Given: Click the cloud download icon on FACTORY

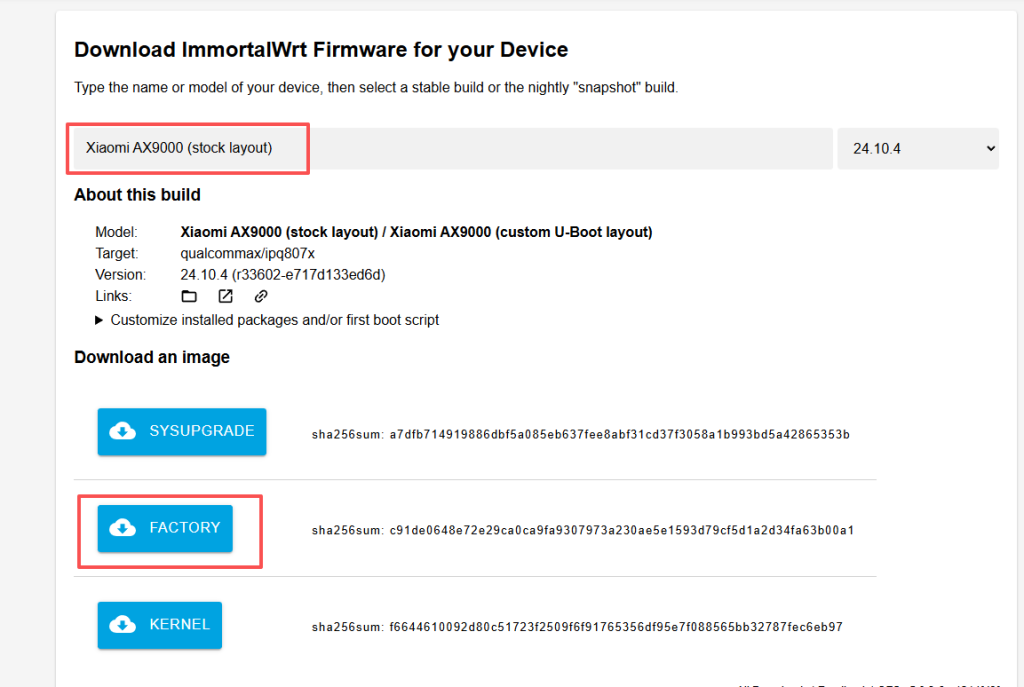Looking at the screenshot, I should click(x=122, y=527).
